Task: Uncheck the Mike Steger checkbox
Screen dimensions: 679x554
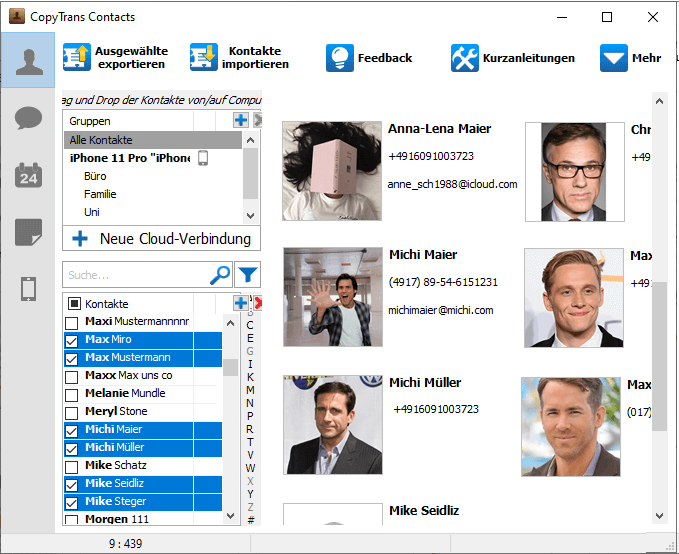Action: 71,502
